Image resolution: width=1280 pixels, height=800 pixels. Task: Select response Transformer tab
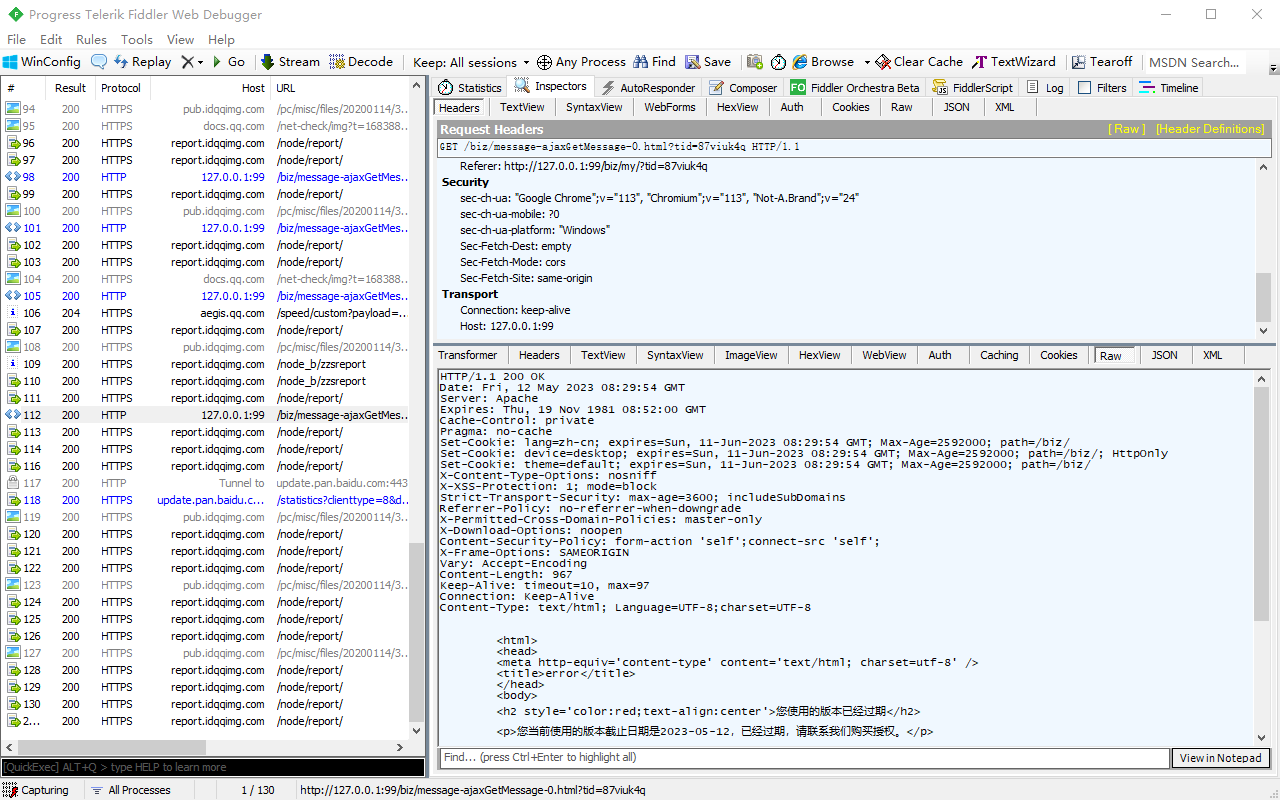coord(467,355)
